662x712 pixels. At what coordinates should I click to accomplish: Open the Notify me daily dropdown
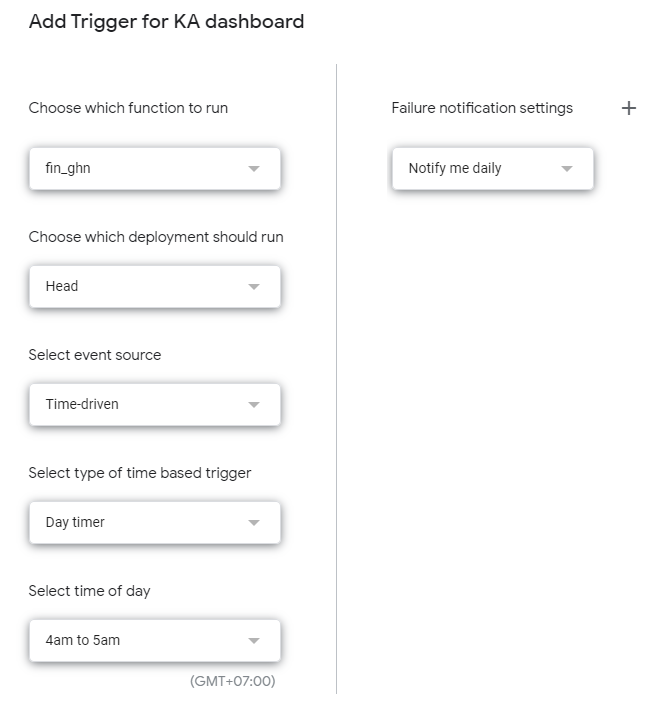coord(491,169)
